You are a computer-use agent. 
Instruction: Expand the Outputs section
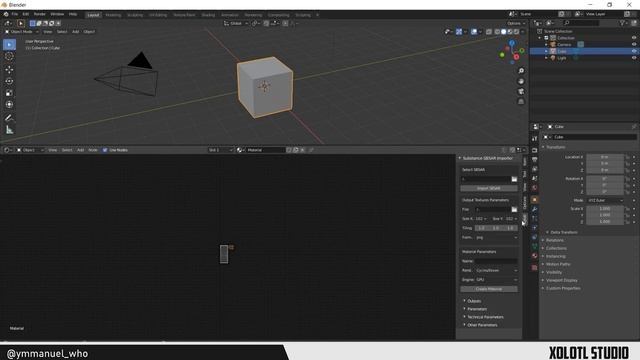(473, 301)
